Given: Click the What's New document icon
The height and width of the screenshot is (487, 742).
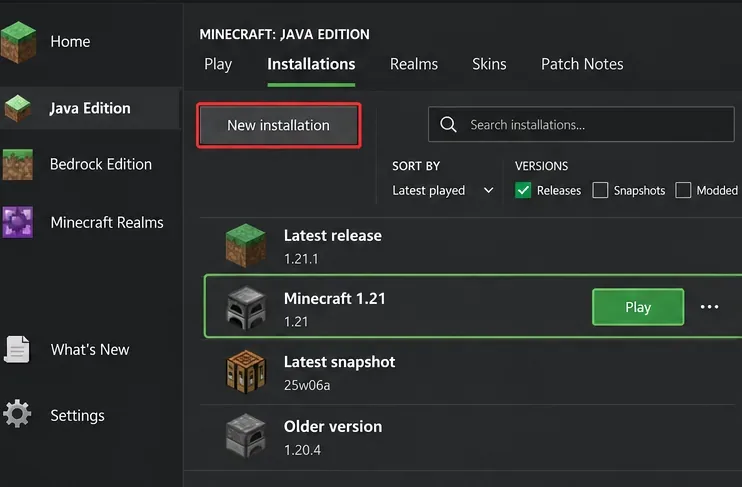Looking at the screenshot, I should 17,349.
